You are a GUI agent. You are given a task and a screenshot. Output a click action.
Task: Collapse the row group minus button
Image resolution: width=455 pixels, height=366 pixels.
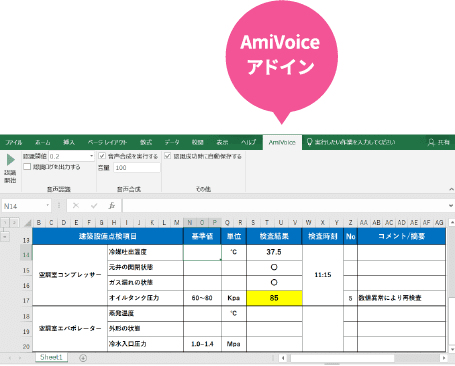click(5, 236)
